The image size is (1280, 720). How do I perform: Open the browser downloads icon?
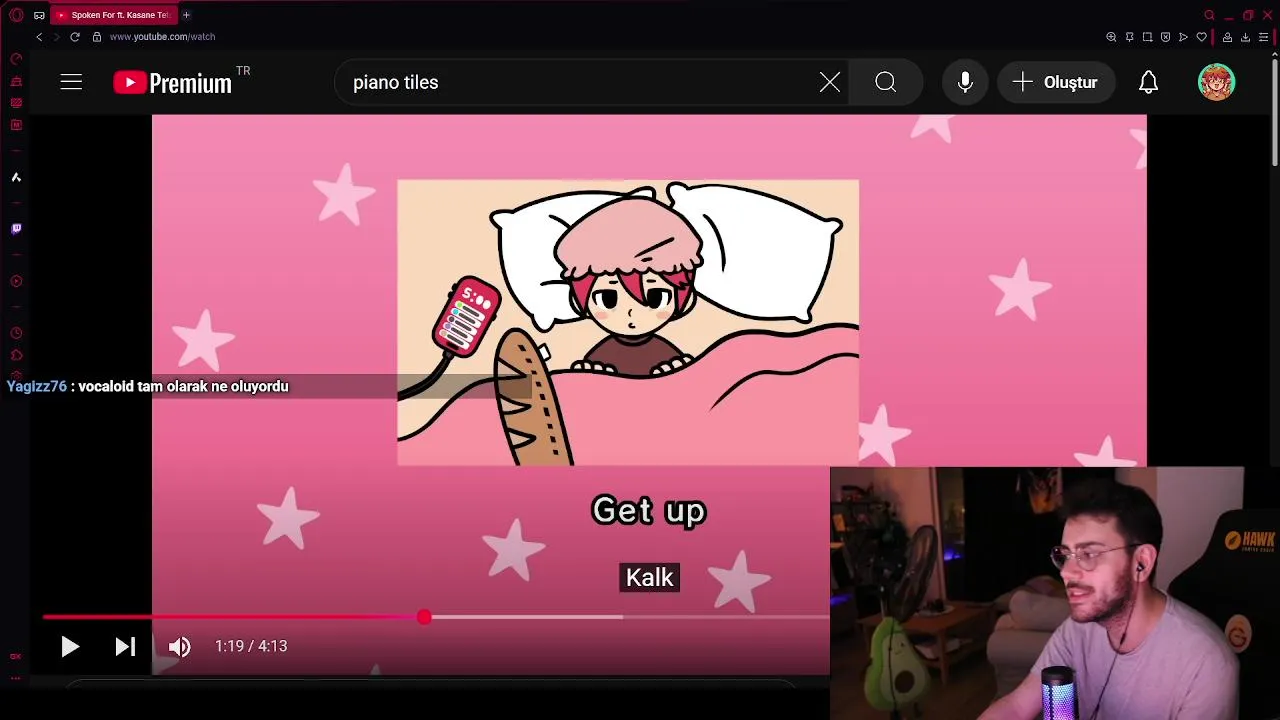1245,37
